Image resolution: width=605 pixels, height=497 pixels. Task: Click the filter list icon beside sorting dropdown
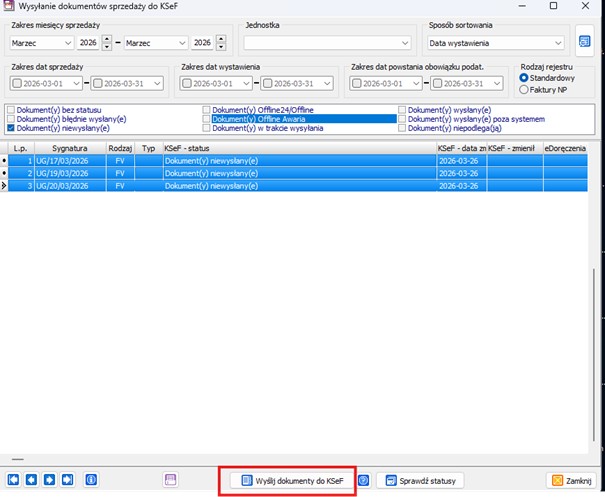tap(585, 42)
